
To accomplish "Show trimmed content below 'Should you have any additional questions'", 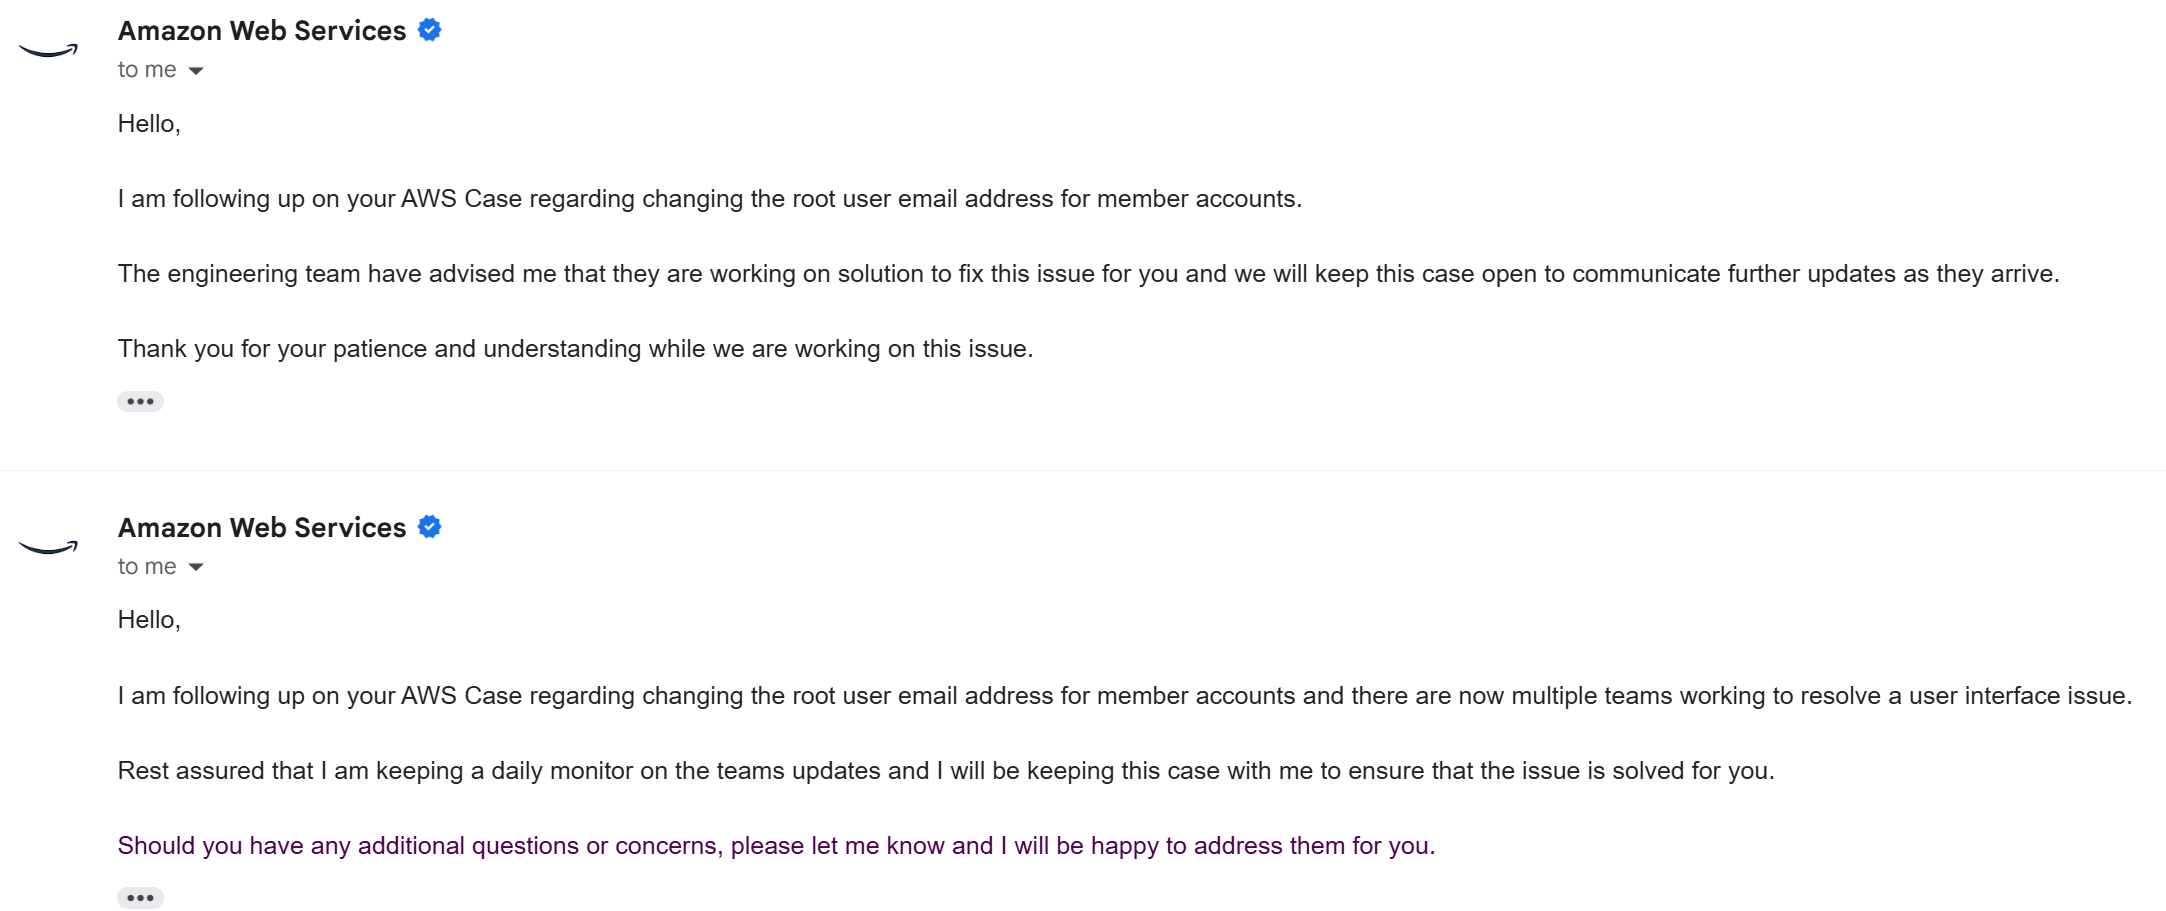I will coord(140,898).
